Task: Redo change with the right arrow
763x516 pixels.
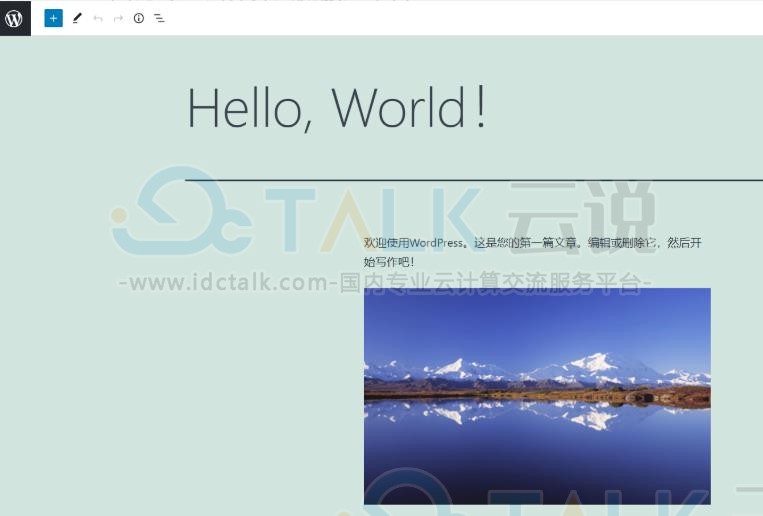Action: pyautogui.click(x=118, y=18)
